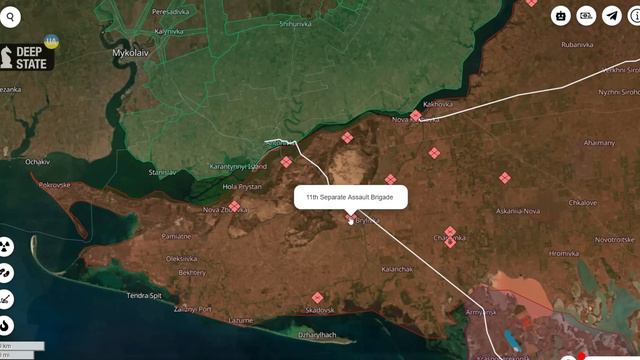Toggle the fire flame layer button
The width and height of the screenshot is (640, 360).
tap(6, 326)
